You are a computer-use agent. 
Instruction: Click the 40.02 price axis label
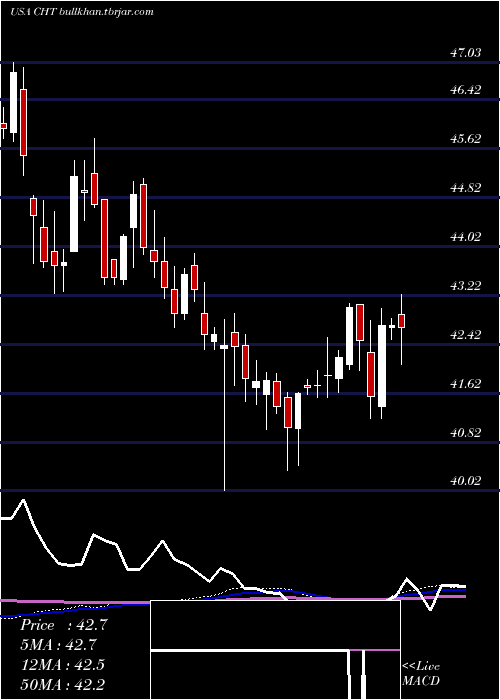(466, 481)
